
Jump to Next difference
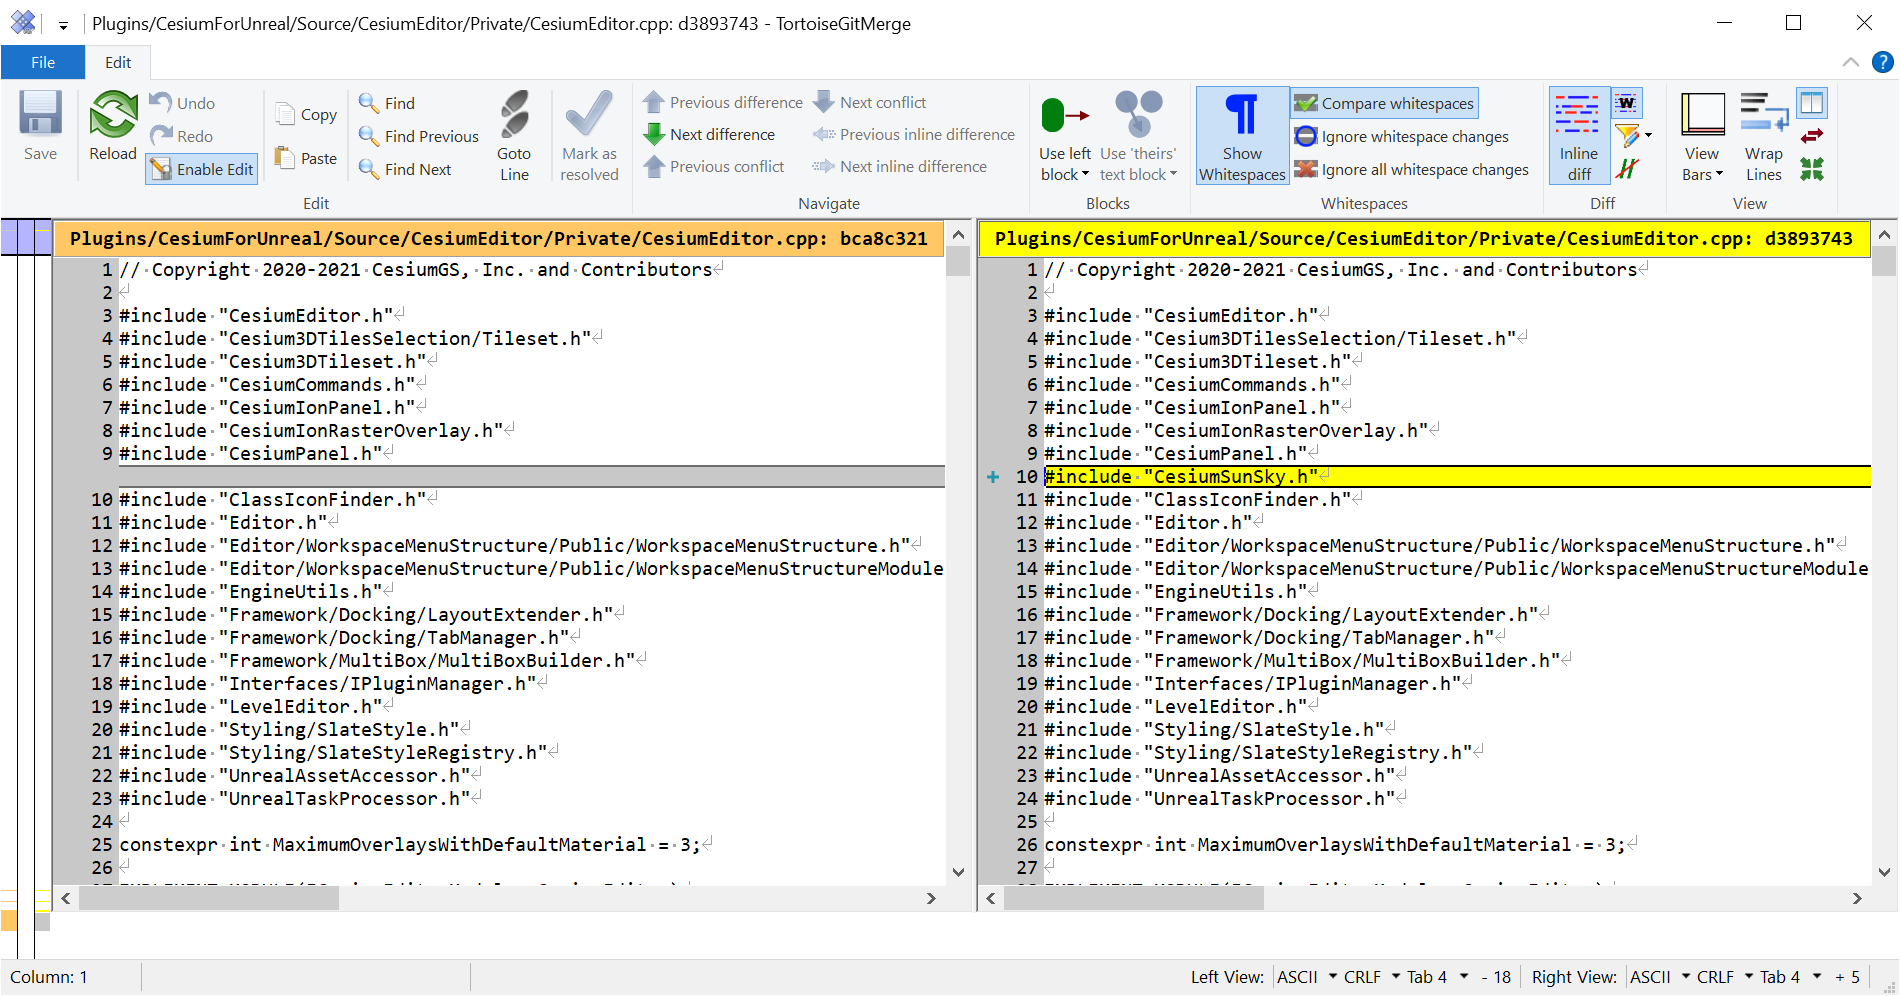pos(709,134)
